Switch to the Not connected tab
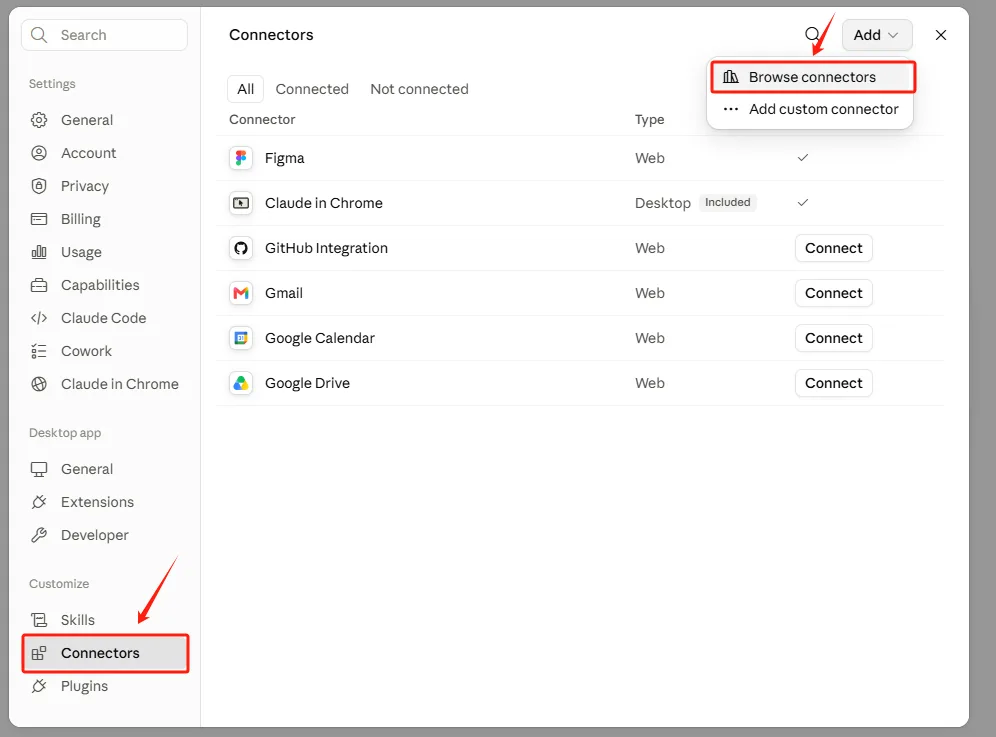The height and width of the screenshot is (737, 996). [x=419, y=89]
